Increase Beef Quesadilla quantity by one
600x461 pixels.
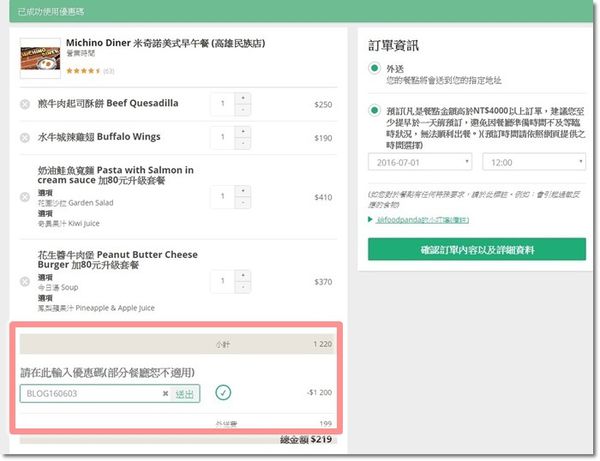click(x=244, y=98)
